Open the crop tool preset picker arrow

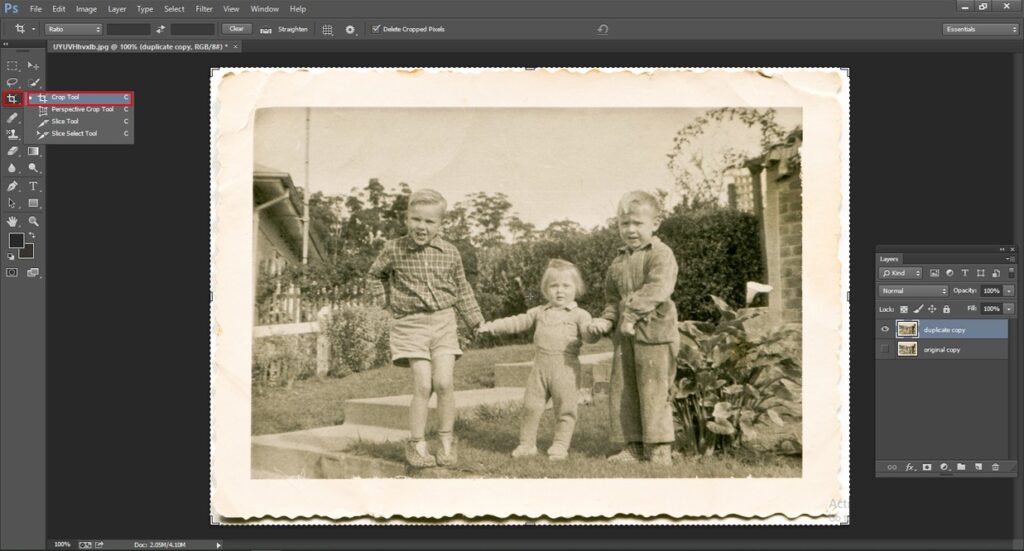33,29
